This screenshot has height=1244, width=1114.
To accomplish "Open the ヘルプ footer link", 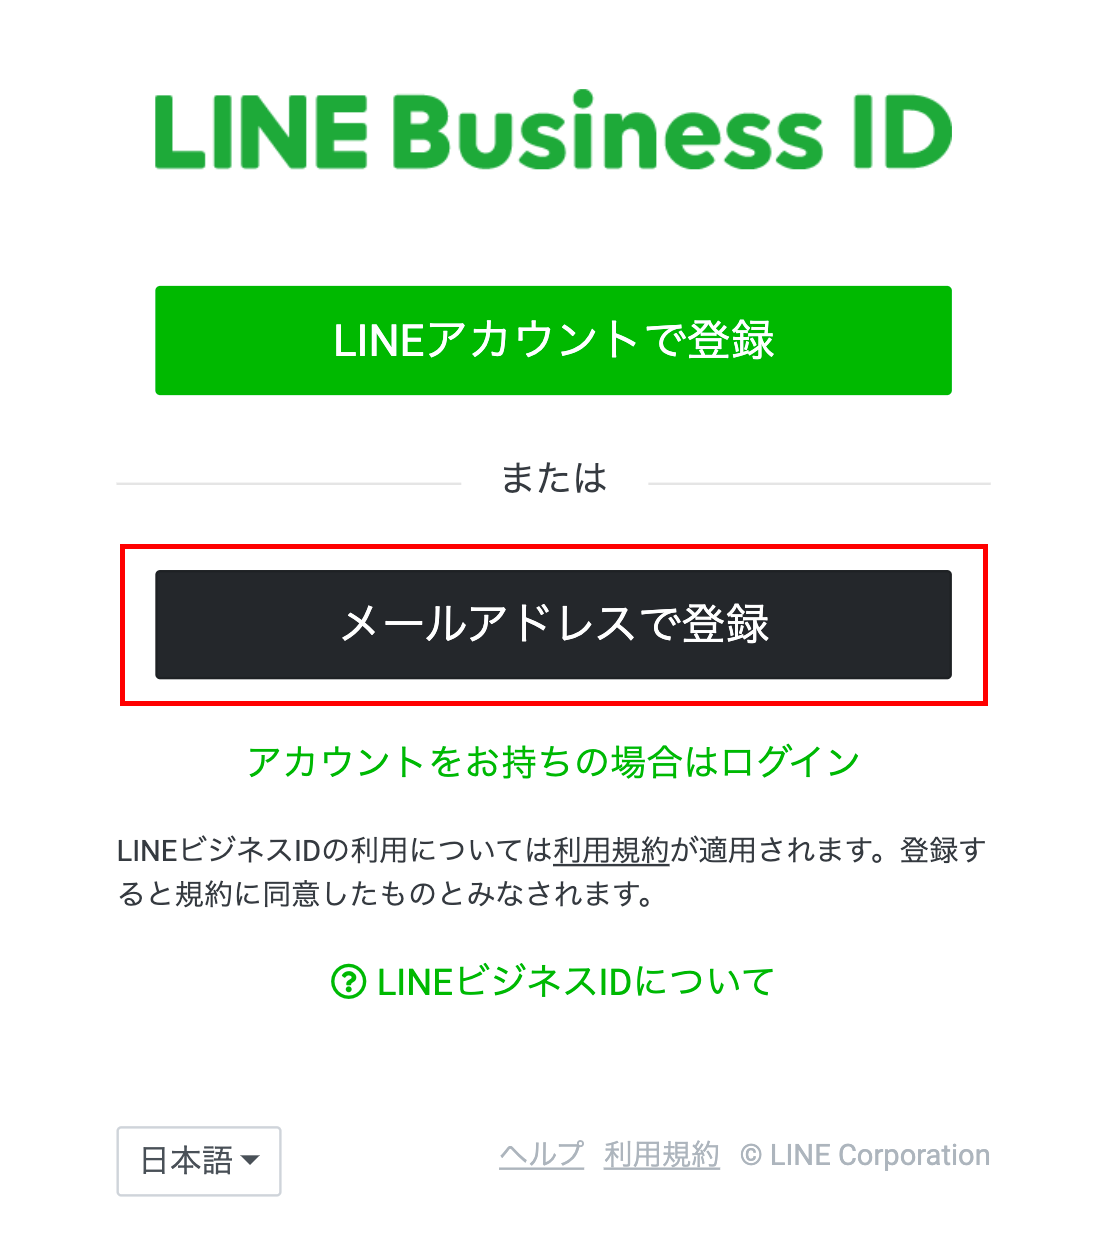I will (x=541, y=1155).
